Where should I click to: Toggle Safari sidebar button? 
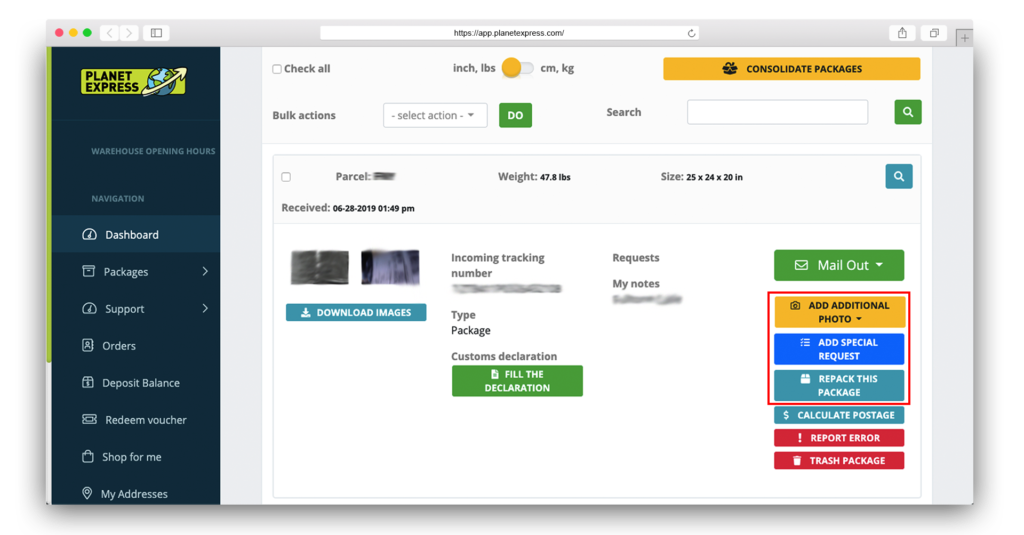(x=157, y=33)
